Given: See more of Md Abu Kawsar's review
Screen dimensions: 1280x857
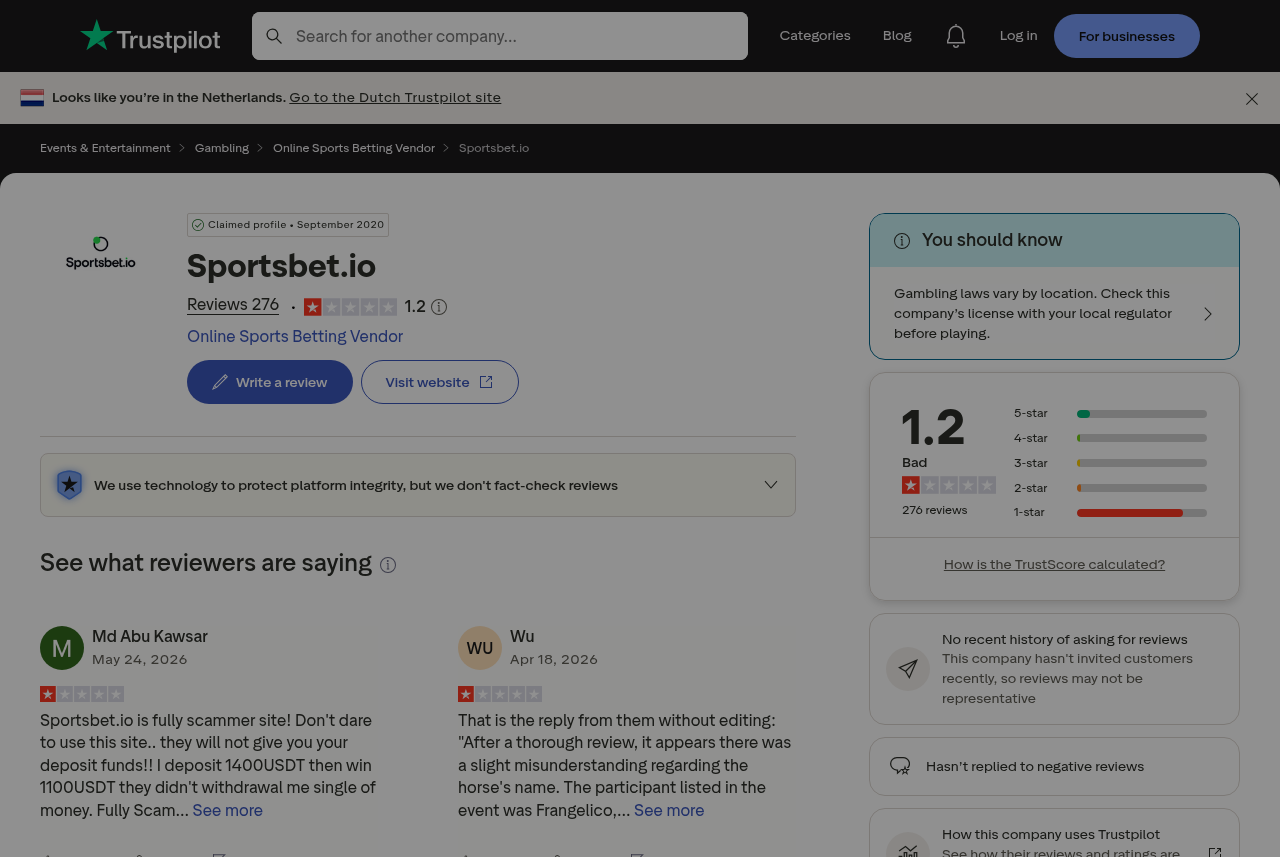Looking at the screenshot, I should (228, 810).
